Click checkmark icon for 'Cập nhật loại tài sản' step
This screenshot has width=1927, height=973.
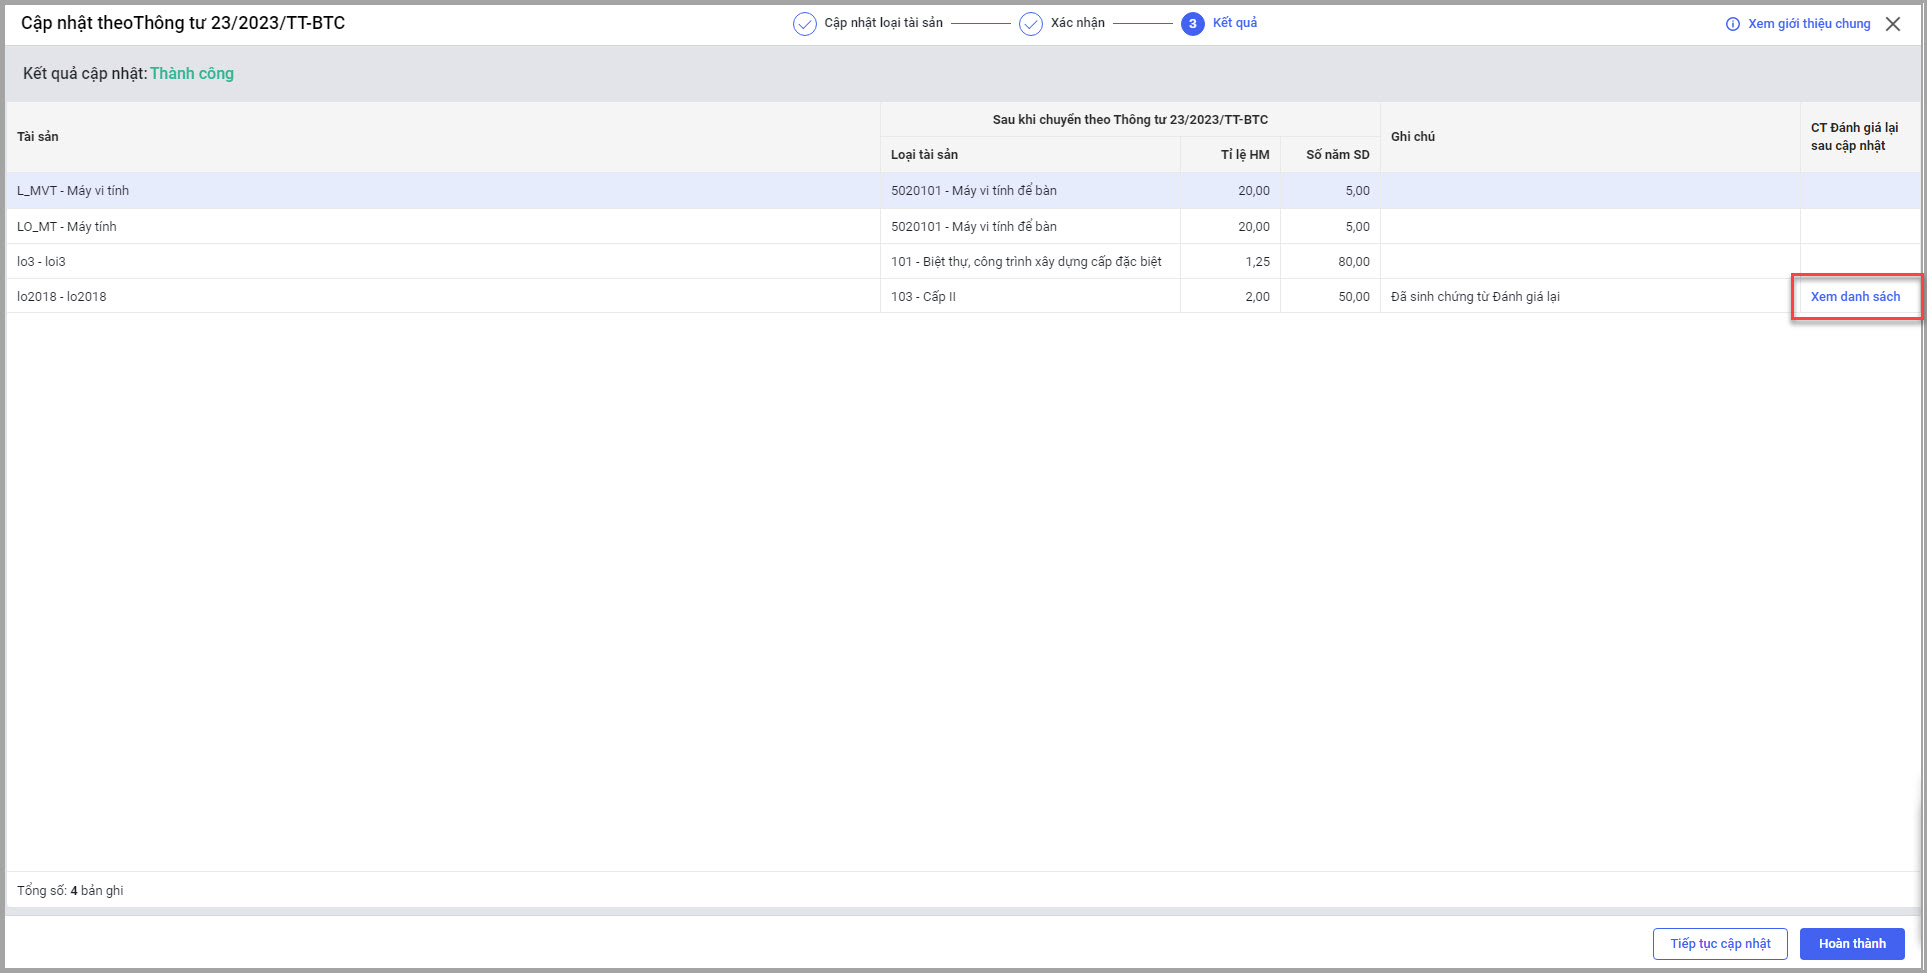click(805, 24)
